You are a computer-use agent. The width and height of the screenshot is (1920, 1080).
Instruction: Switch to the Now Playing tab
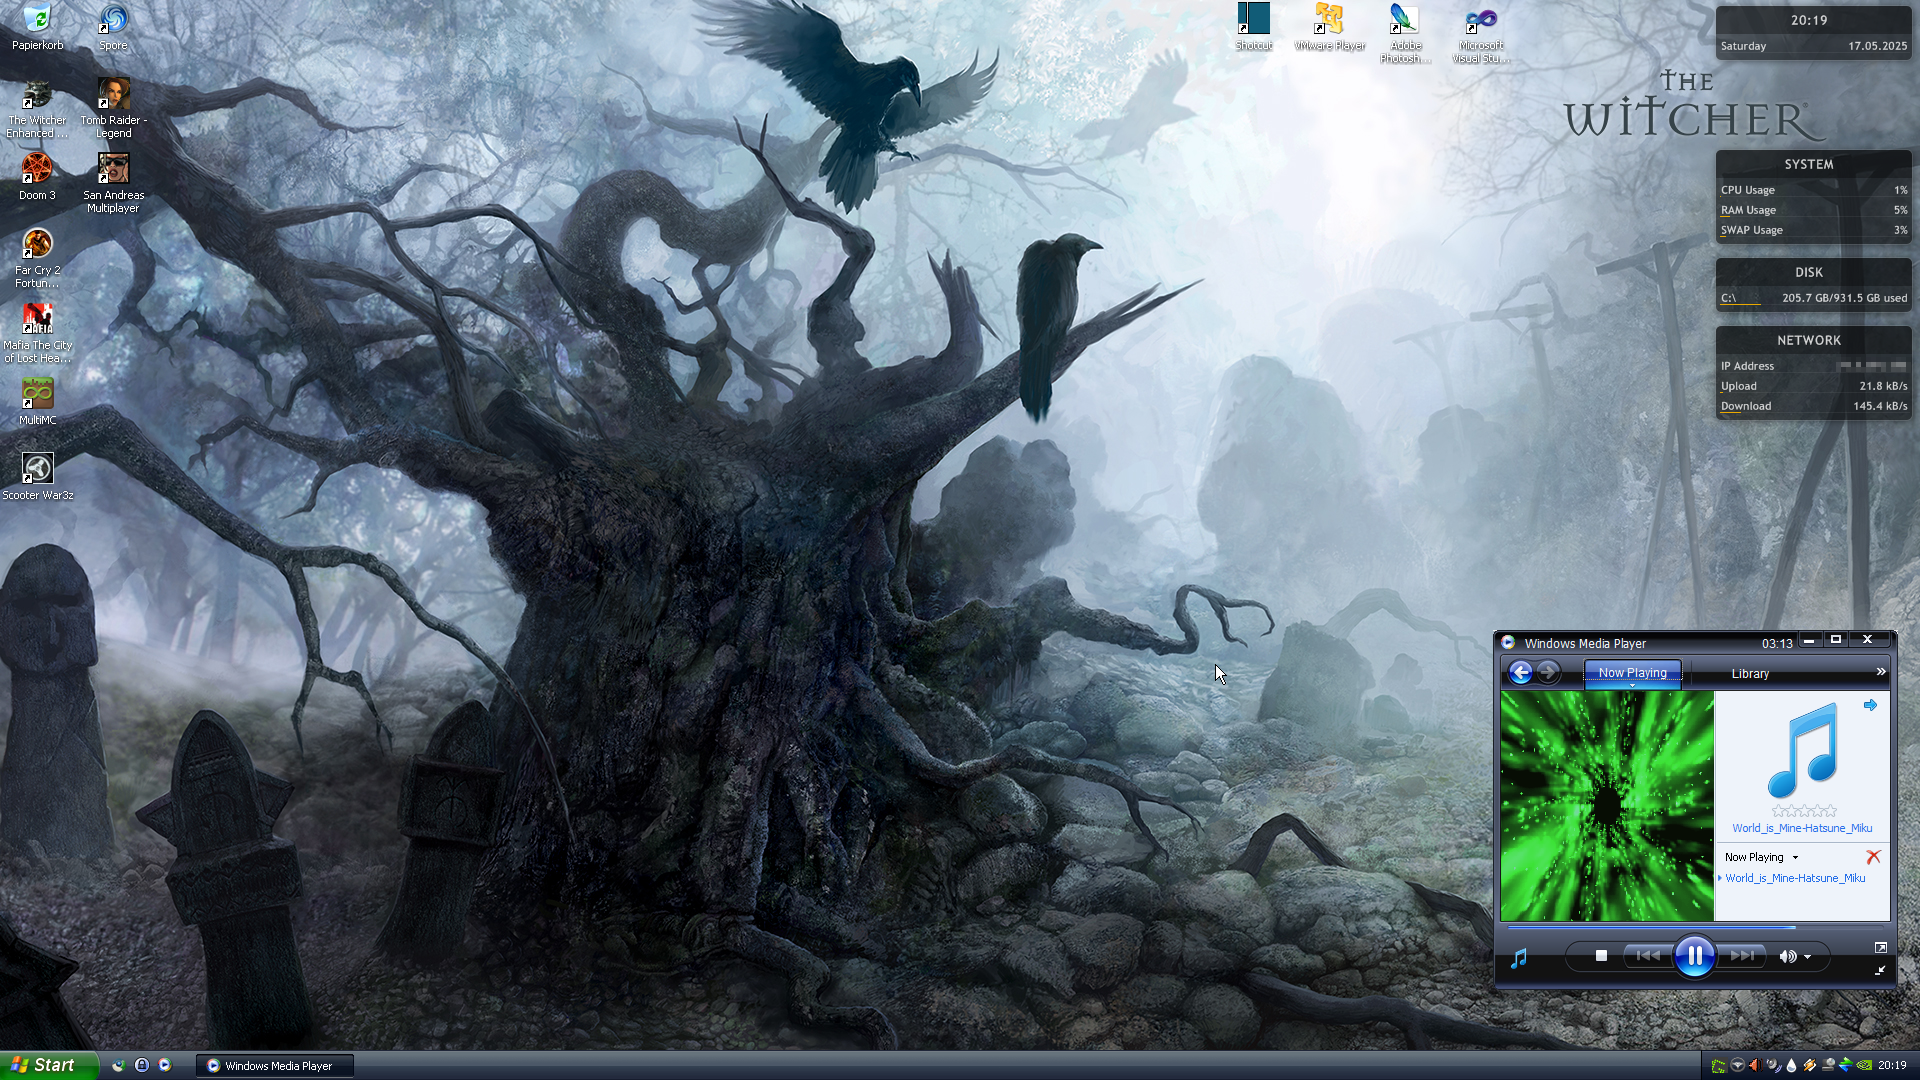pos(1632,673)
